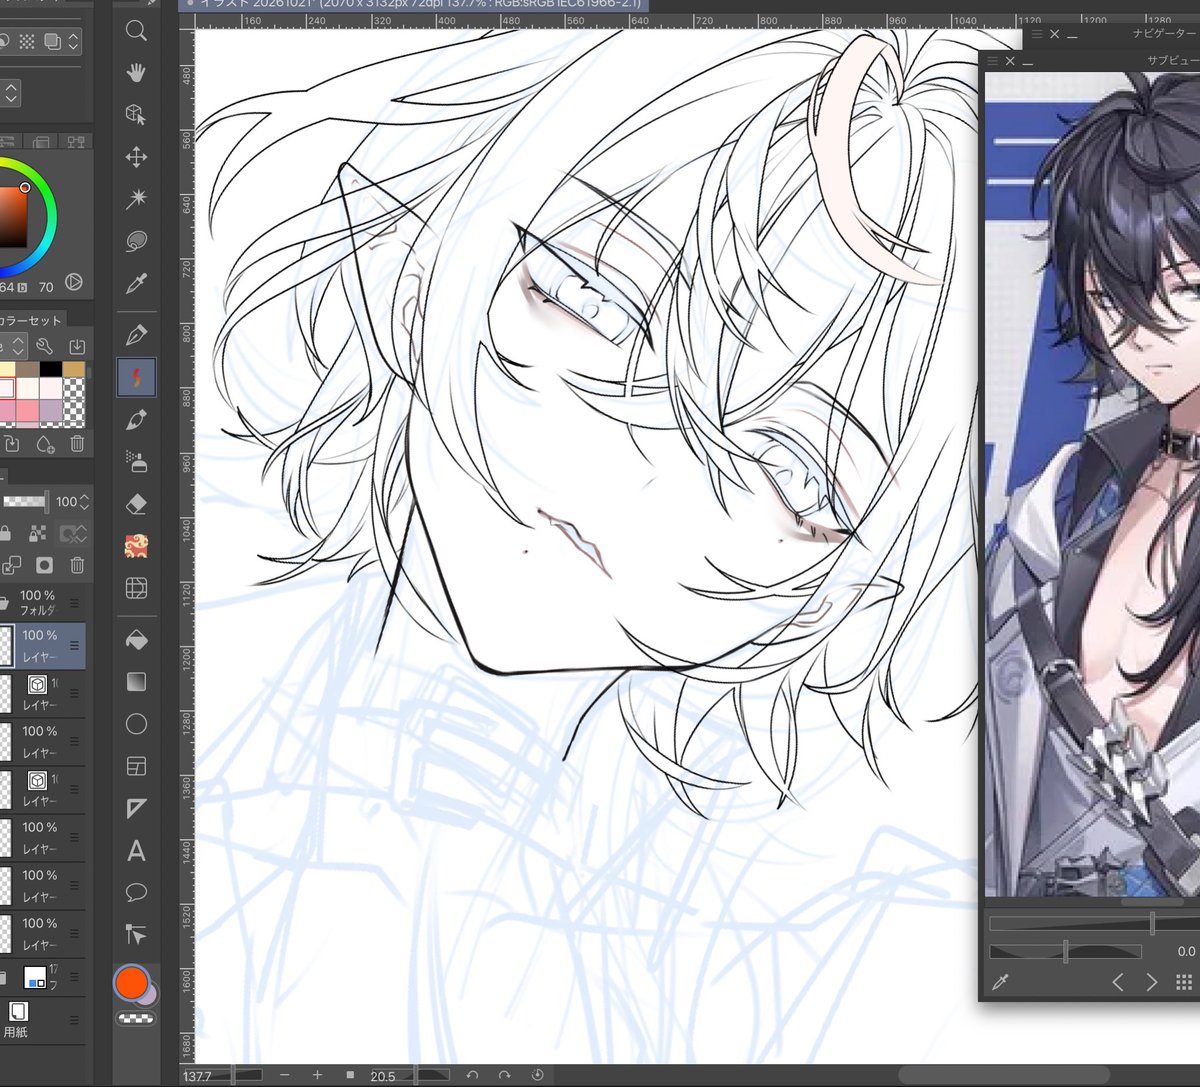Click the replace color icon in color set
Viewport: 1200px width, 1087px height.
point(12,444)
